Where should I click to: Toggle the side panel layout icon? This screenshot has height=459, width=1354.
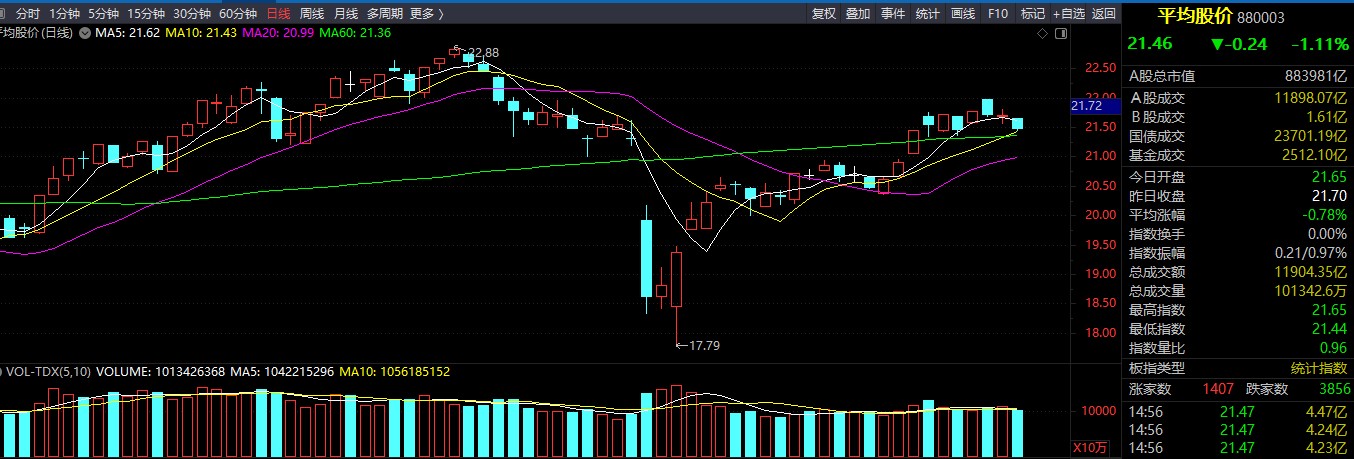[x=1062, y=33]
